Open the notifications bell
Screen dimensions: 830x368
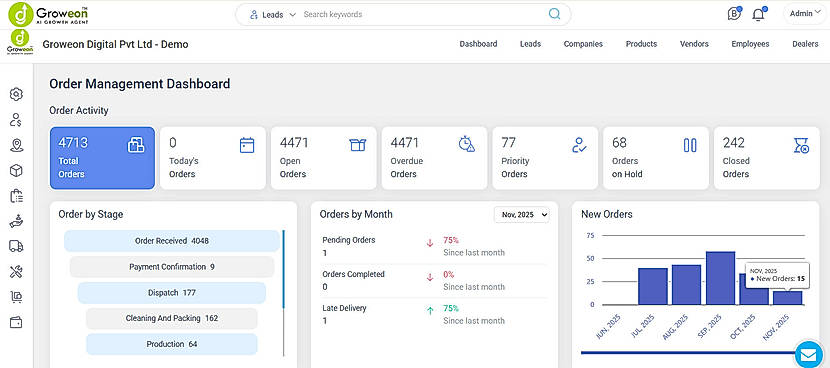point(759,14)
